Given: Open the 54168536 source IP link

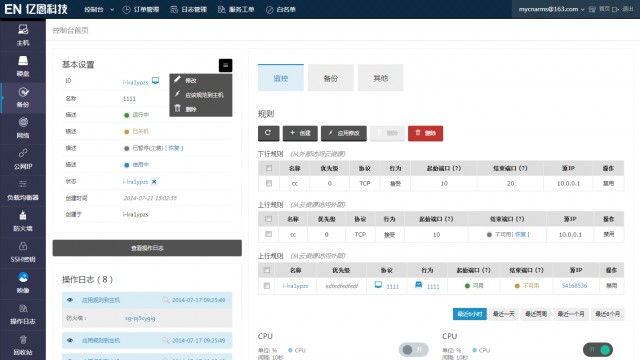Looking at the screenshot, I should [574, 286].
